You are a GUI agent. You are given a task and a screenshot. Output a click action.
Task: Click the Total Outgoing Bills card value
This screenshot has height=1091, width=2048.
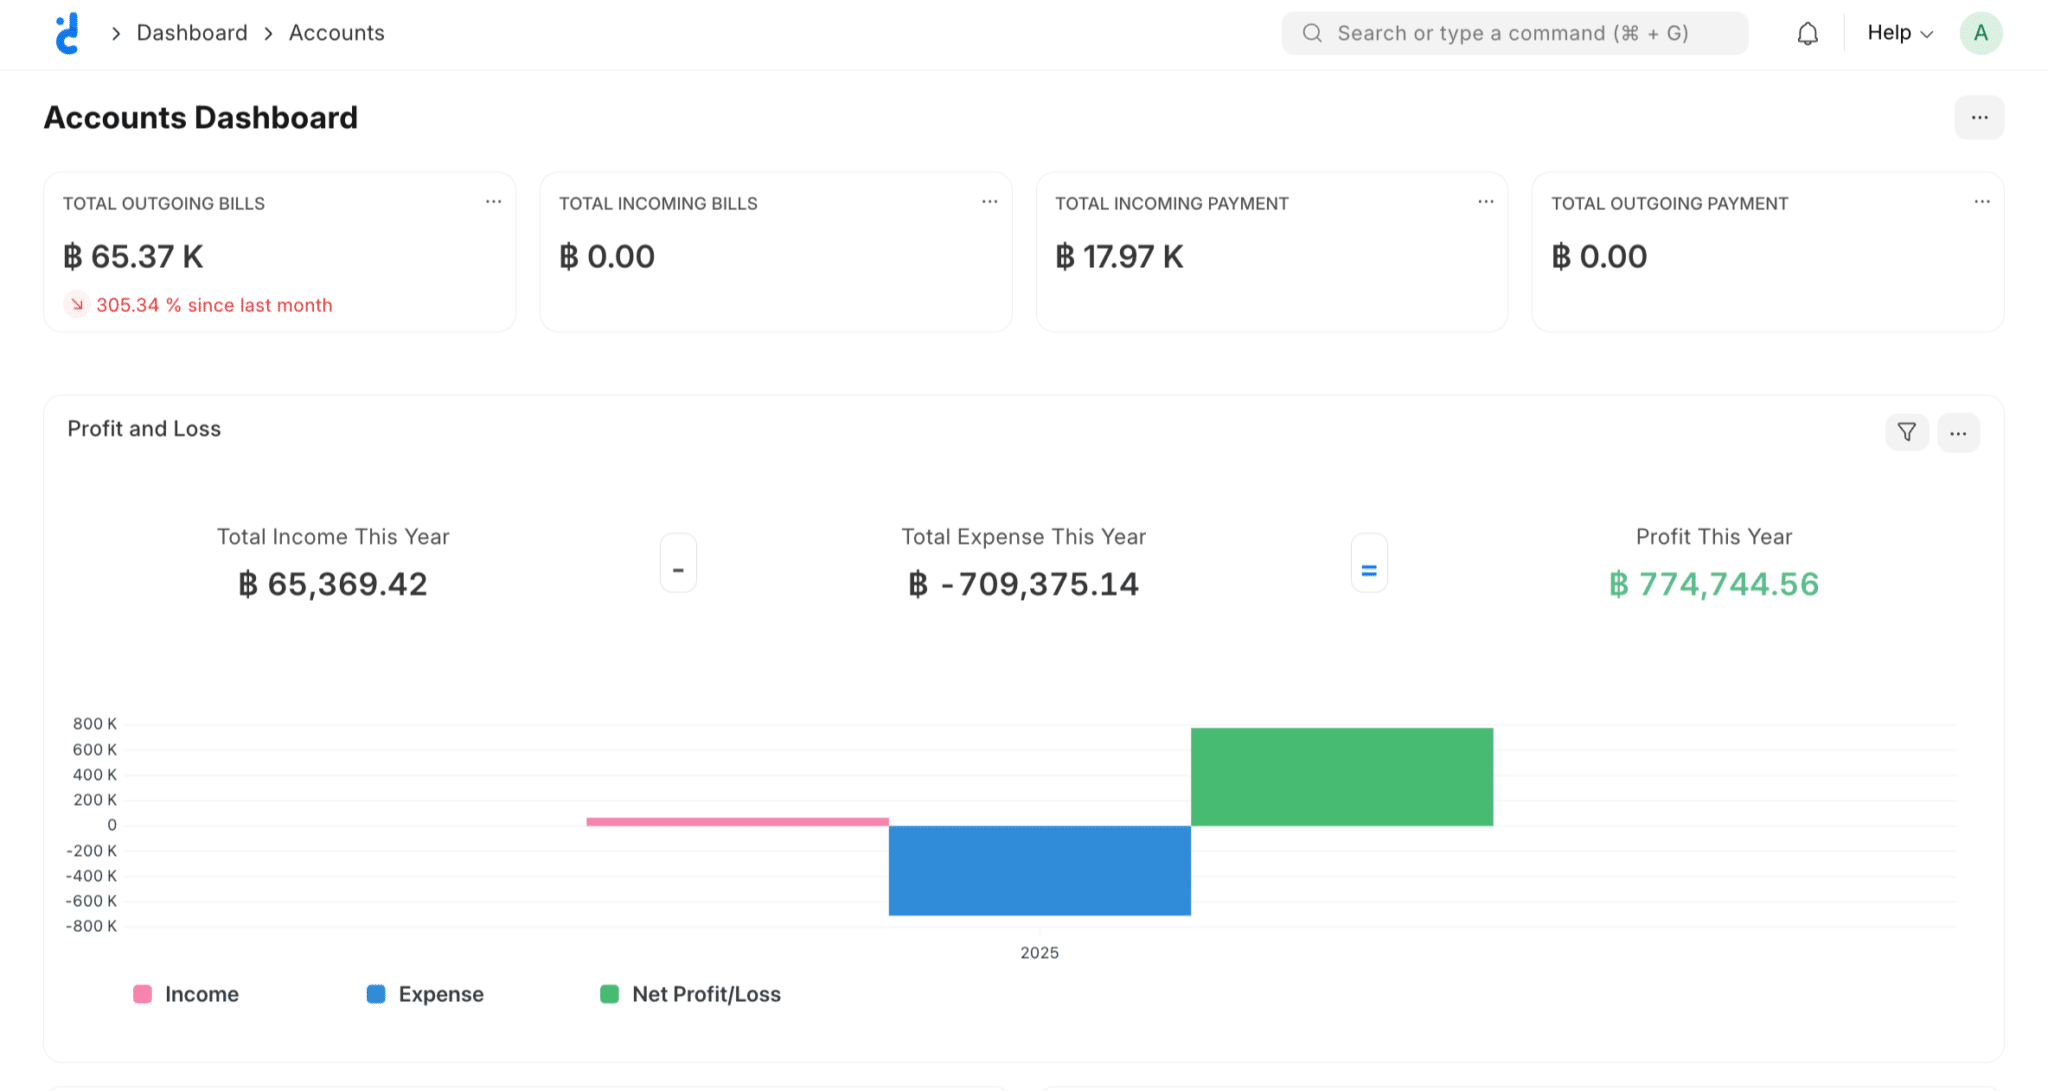[133, 257]
